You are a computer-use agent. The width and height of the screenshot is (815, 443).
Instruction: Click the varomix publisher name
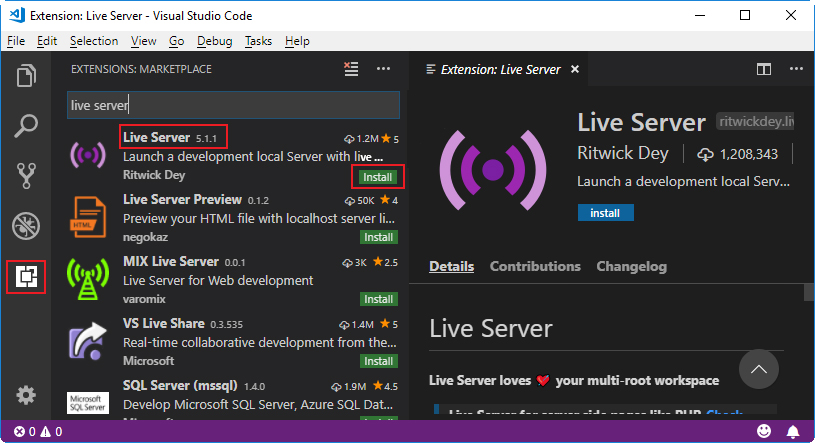[144, 299]
